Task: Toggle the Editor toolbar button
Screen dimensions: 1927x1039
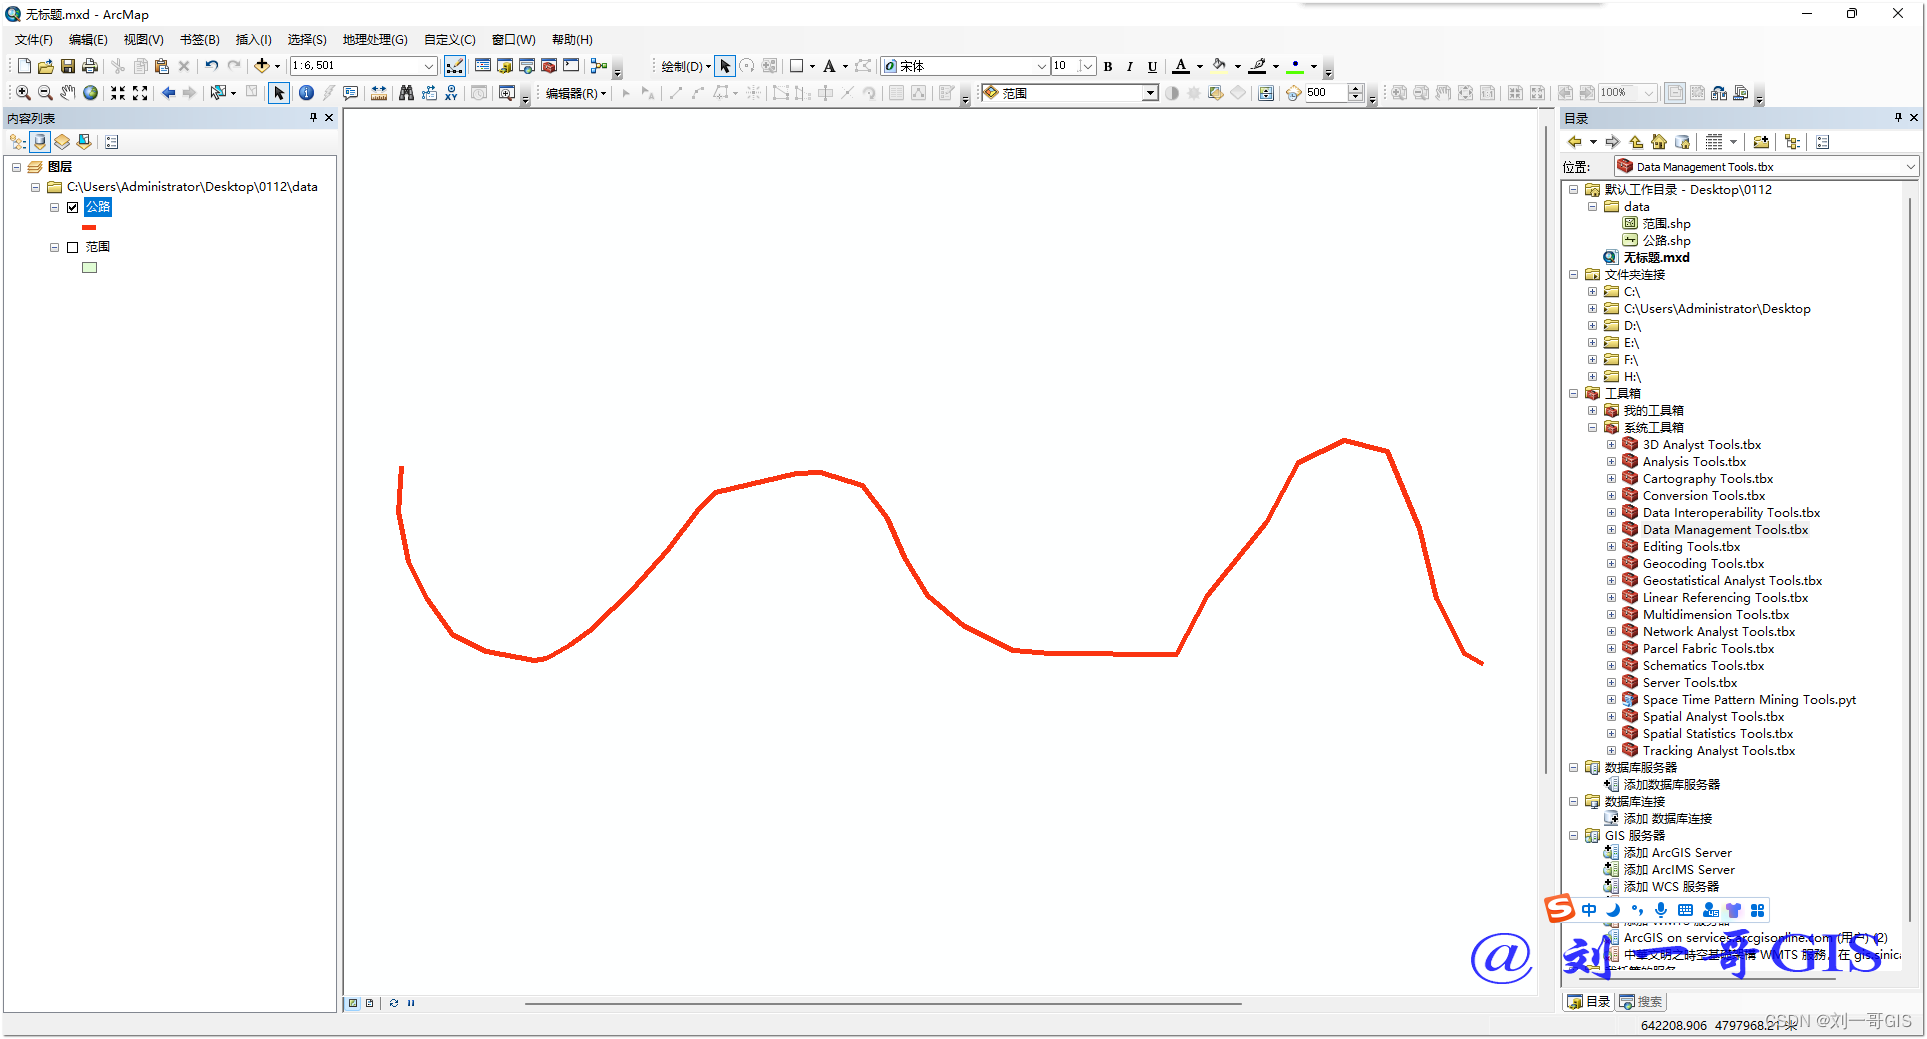Action: pos(455,66)
